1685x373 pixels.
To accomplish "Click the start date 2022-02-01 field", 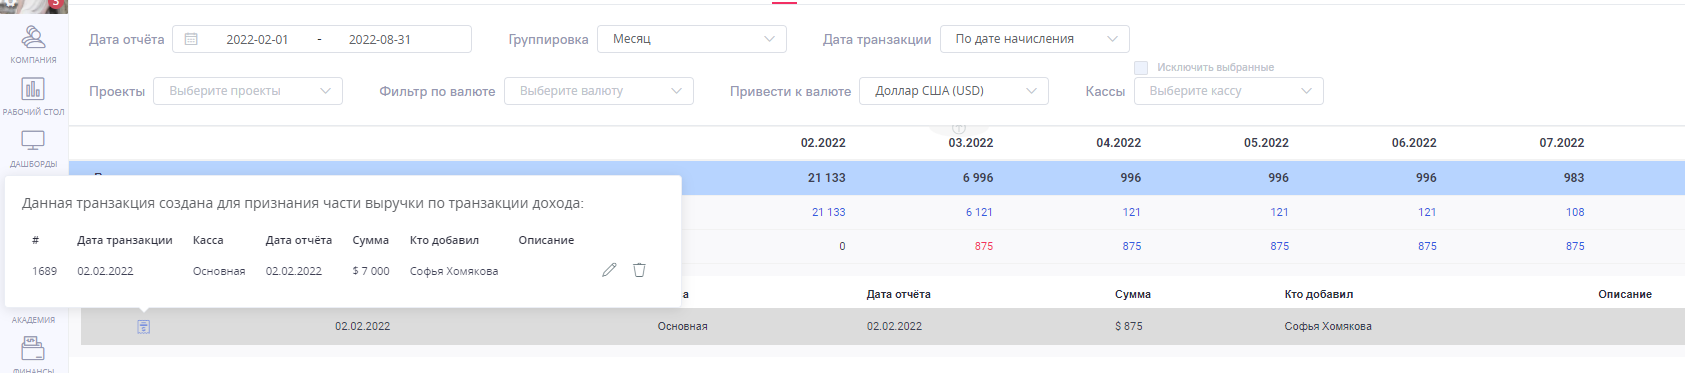I will [257, 40].
